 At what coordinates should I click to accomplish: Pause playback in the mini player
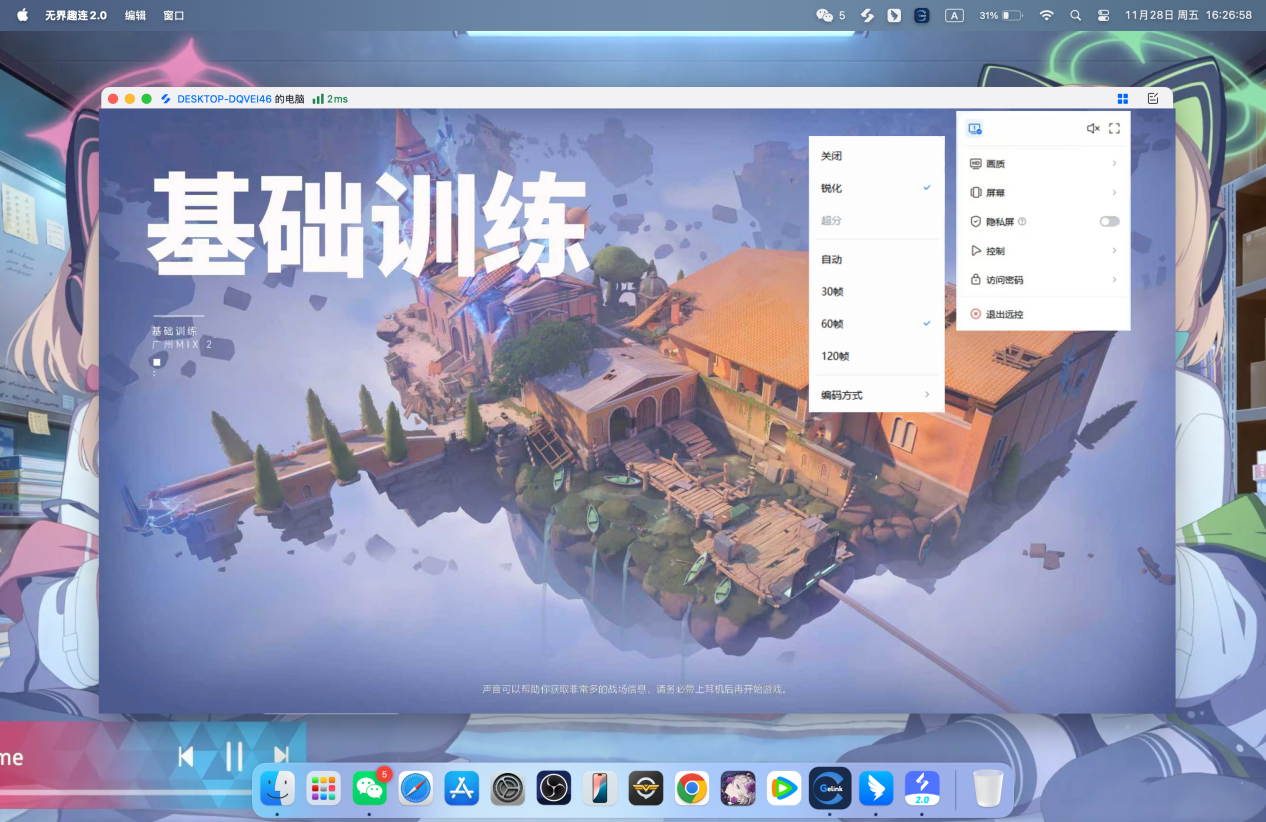click(232, 757)
